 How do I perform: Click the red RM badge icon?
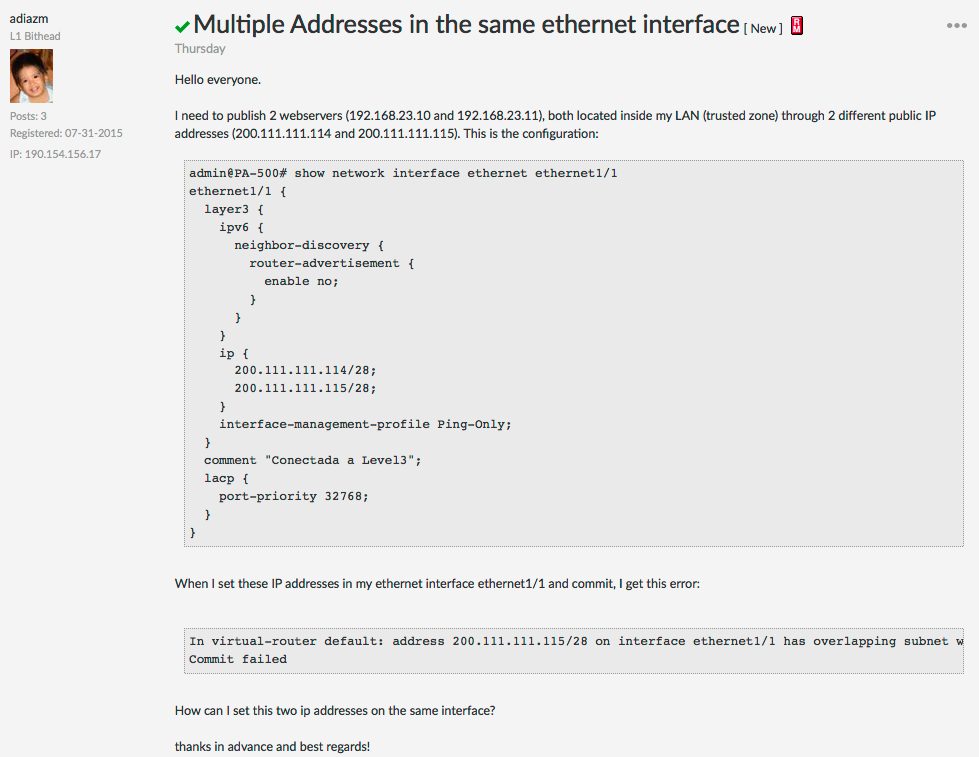pyautogui.click(x=797, y=26)
